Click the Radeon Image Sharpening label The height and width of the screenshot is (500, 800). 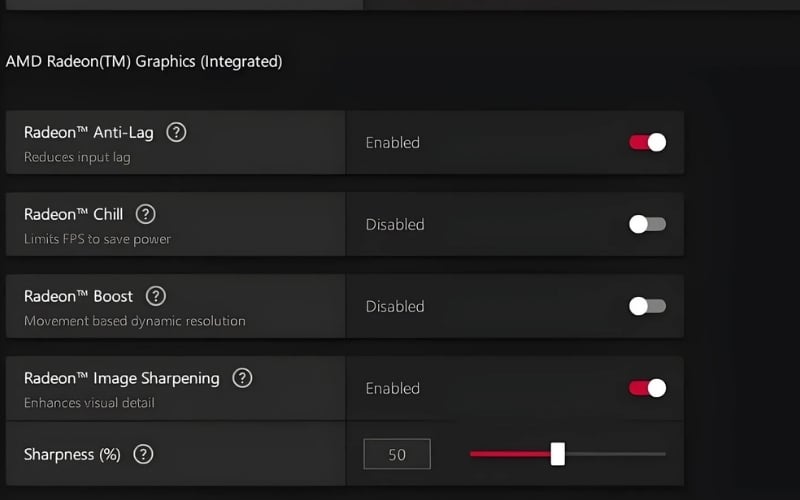coord(122,378)
